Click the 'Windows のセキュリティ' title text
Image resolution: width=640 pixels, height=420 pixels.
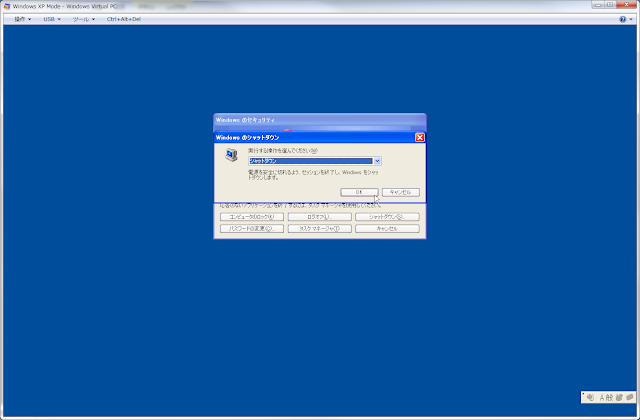(x=245, y=120)
